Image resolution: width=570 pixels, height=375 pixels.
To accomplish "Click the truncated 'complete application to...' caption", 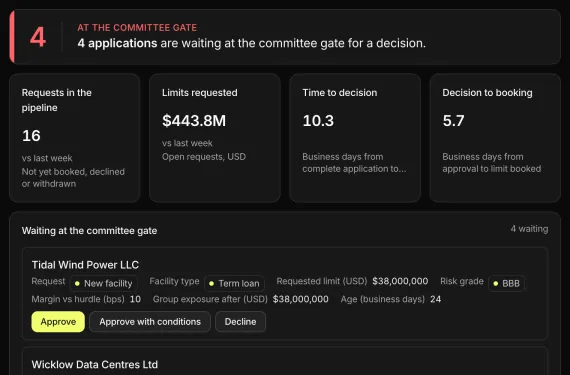I will [354, 169].
